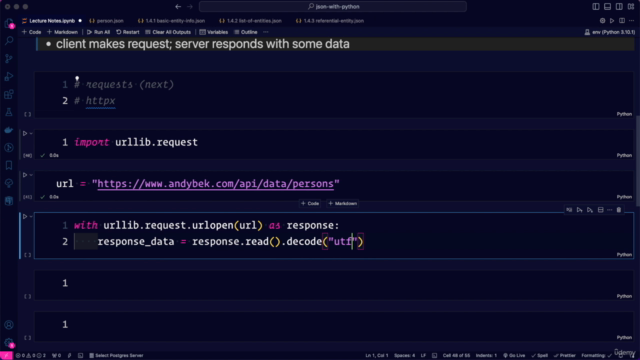
Task: Open the Manage gear in activity bar
Action: click(9, 343)
